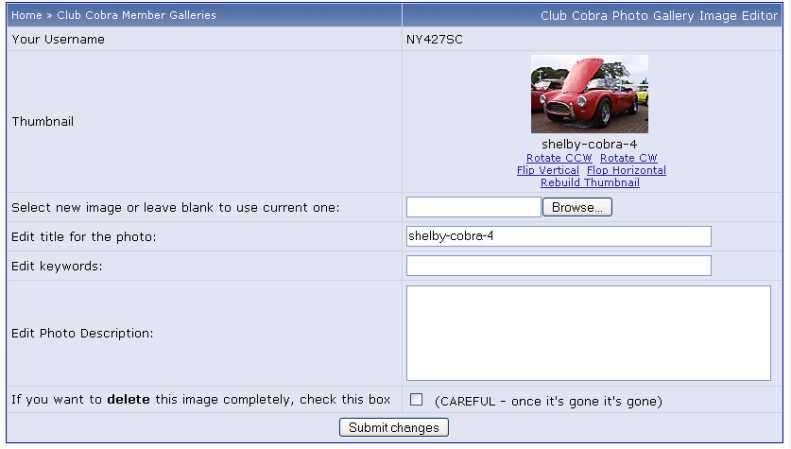Rotate the image clockwise (Rotate CW)

628,158
